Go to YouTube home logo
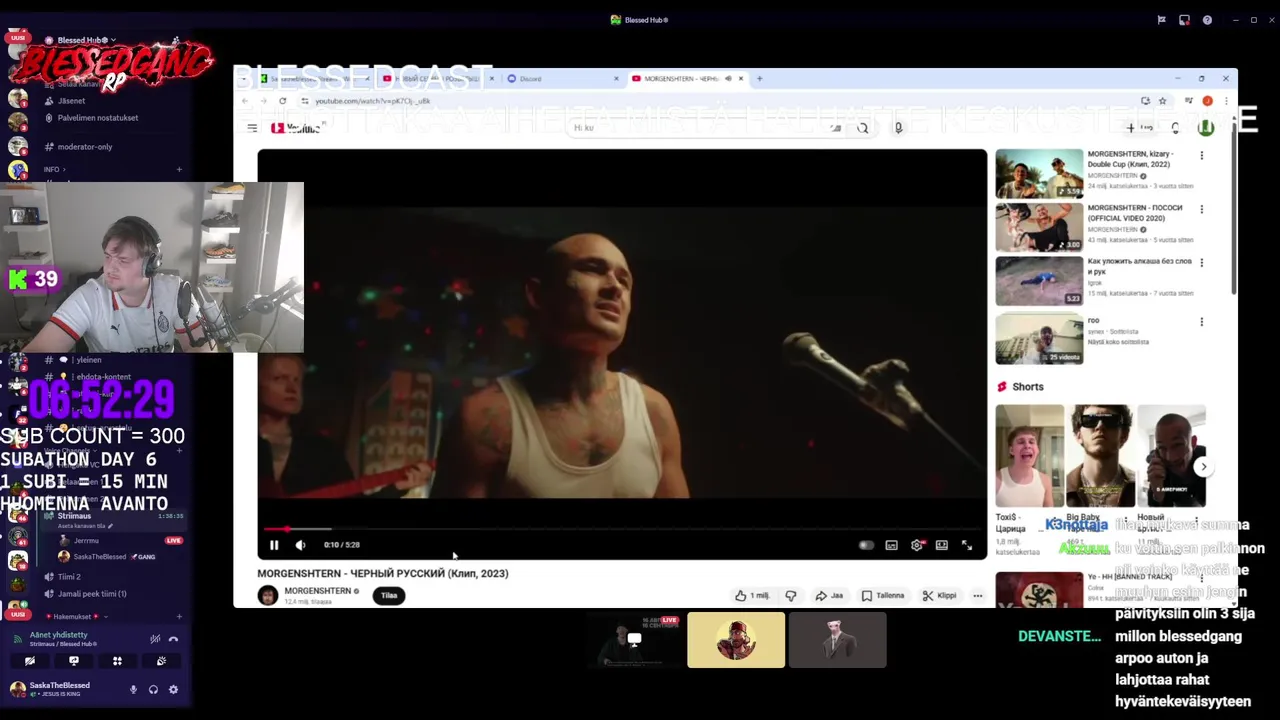Image resolution: width=1280 pixels, height=720 pixels. pos(296,128)
